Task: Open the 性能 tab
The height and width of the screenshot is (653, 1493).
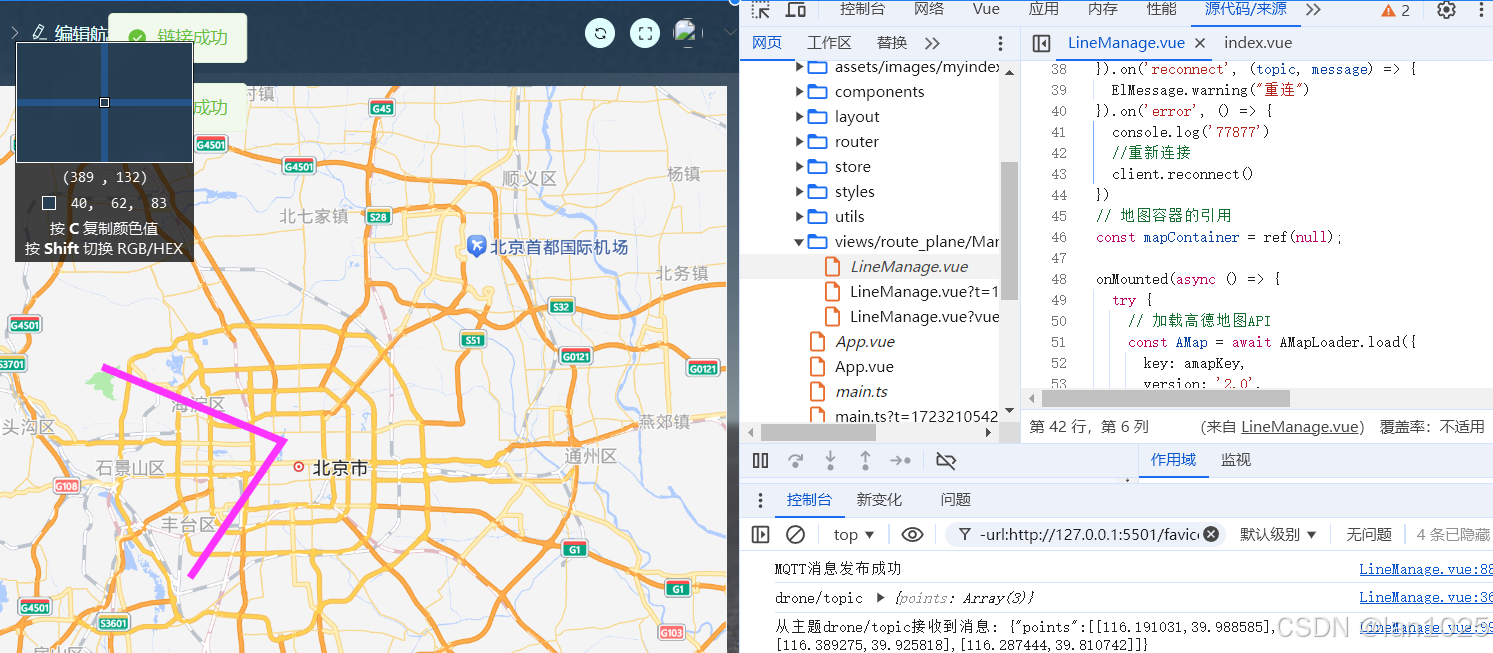Action: point(1161,9)
